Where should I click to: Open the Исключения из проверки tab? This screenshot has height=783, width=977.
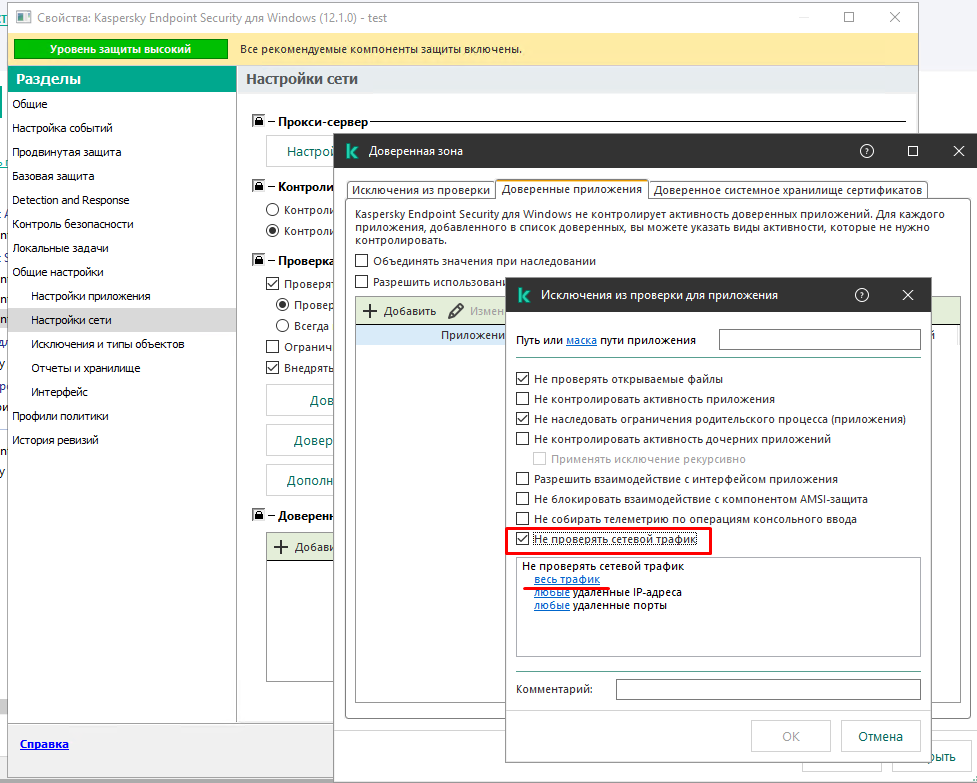(x=421, y=189)
